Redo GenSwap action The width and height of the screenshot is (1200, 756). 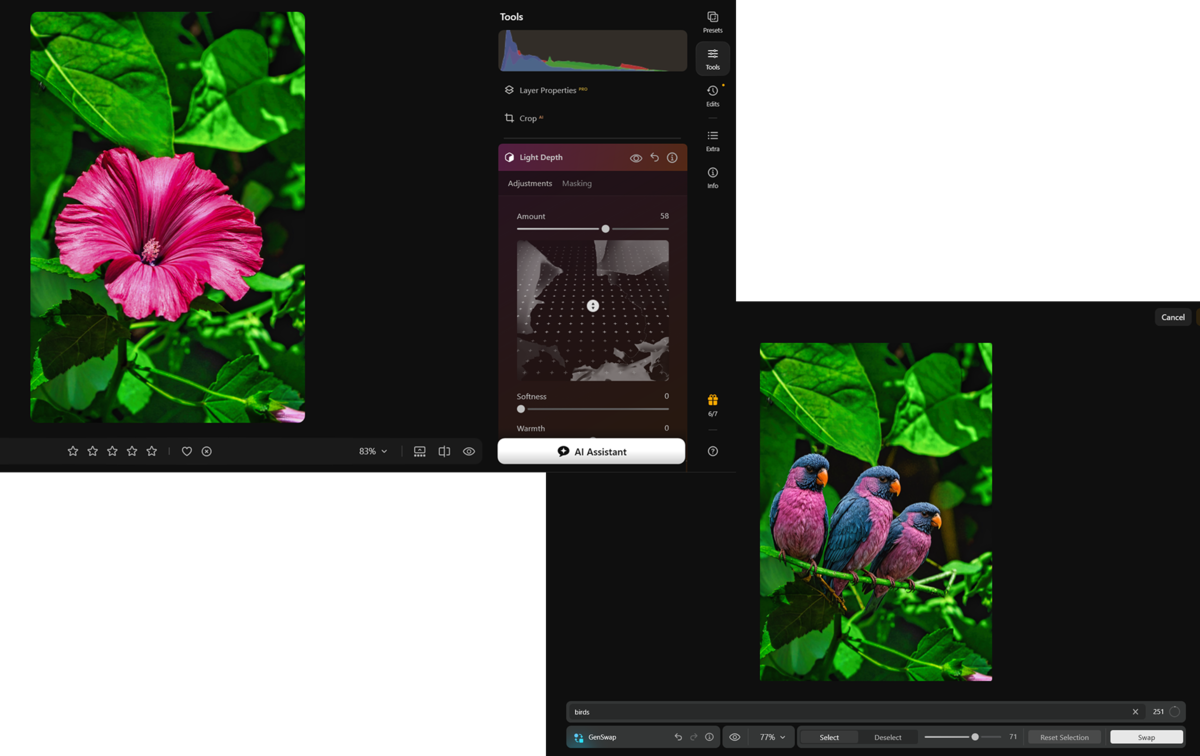pyautogui.click(x=693, y=737)
